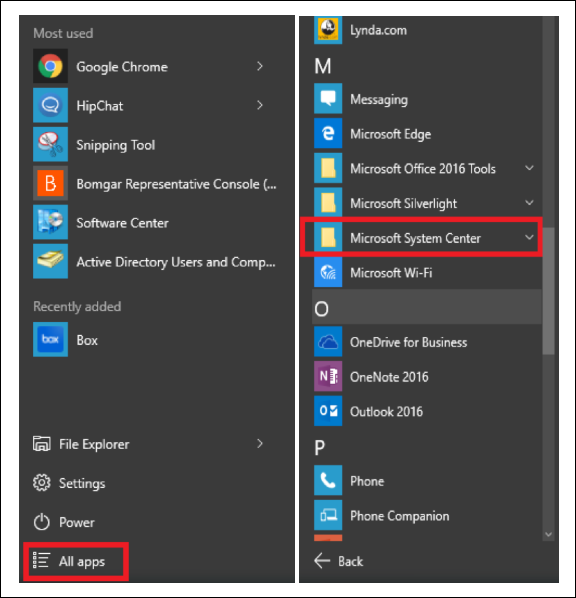Click the Back label text
Viewport: 576px width, 598px height.
pyautogui.click(x=351, y=561)
